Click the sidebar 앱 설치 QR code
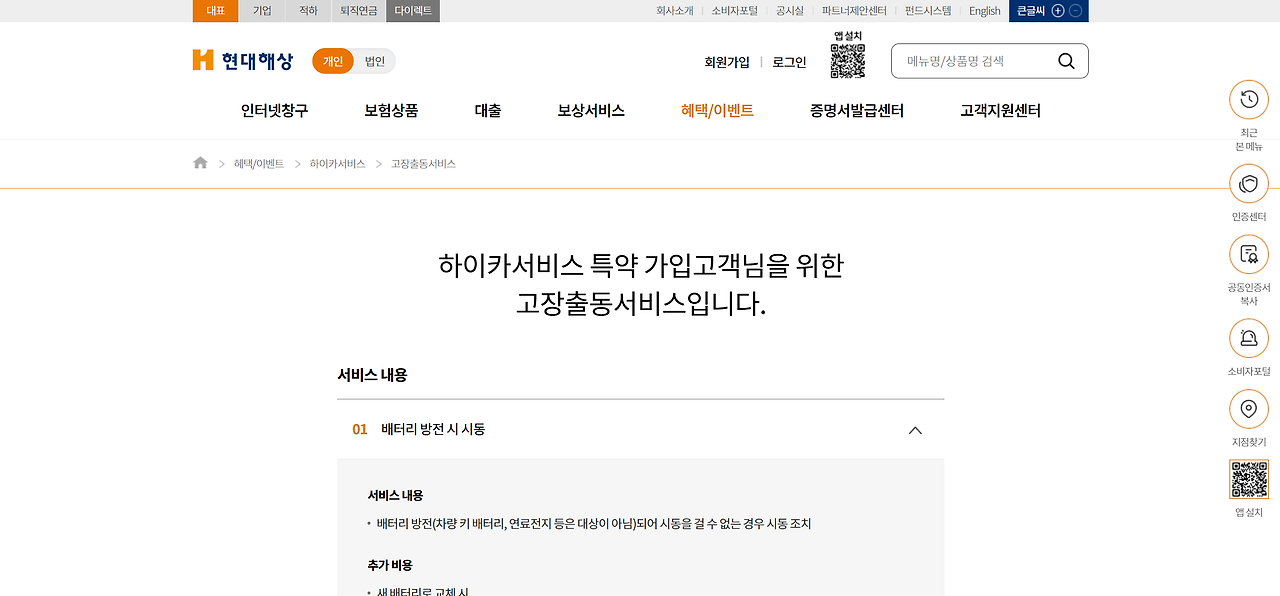The width and height of the screenshot is (1280, 596). coord(1248,479)
